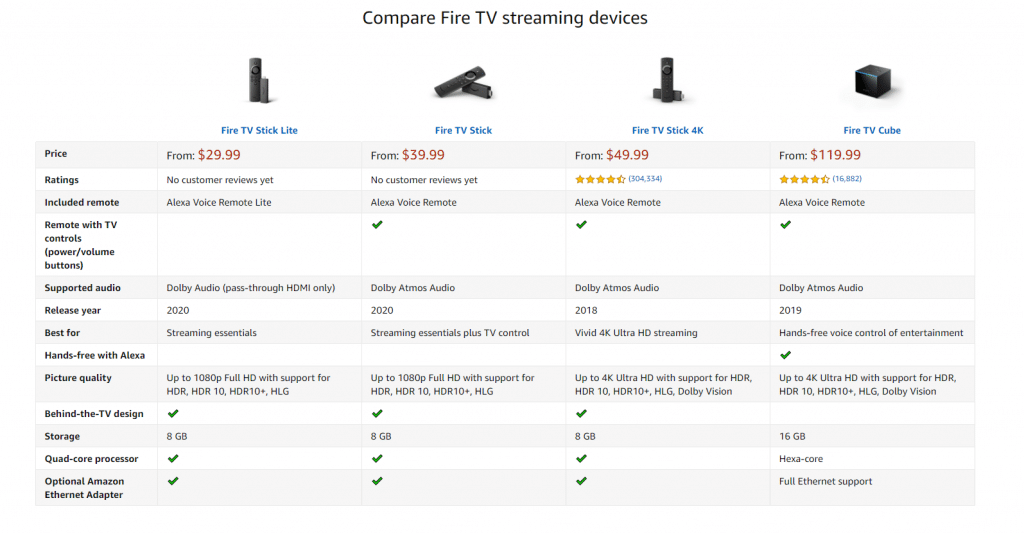Screen dimensions: 1024x534
Task: Select the Fire TV Stick Ethernet Adapter checkmark
Action: (377, 481)
